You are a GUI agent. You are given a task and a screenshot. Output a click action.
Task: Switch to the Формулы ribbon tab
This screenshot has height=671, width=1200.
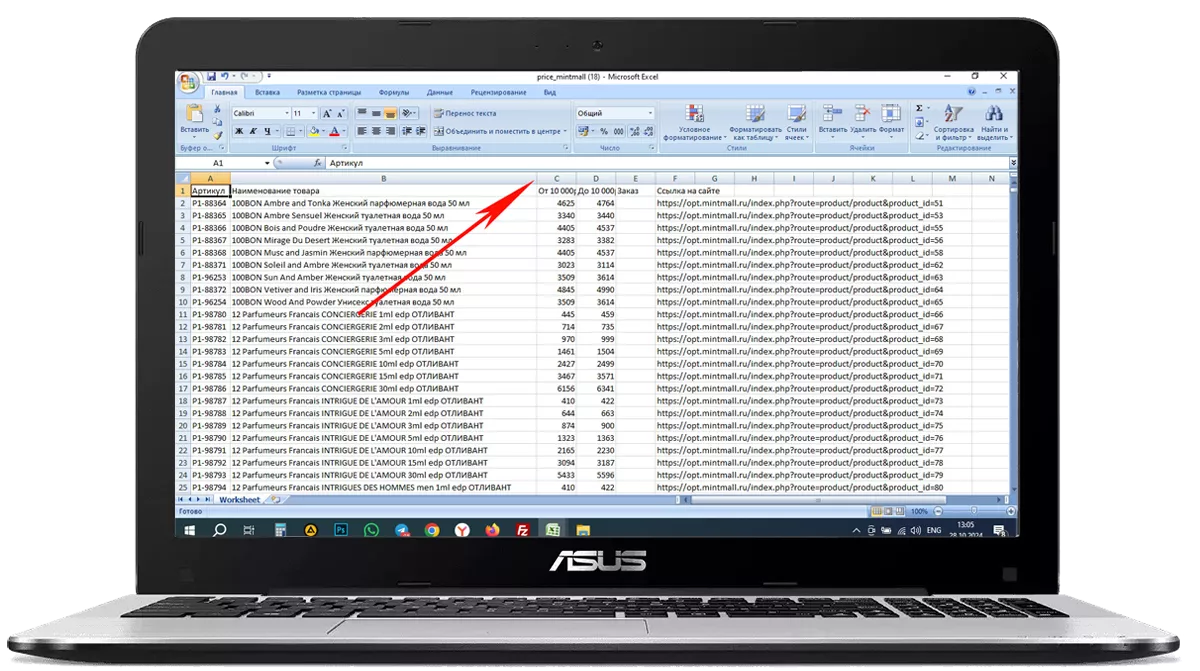[x=394, y=92]
